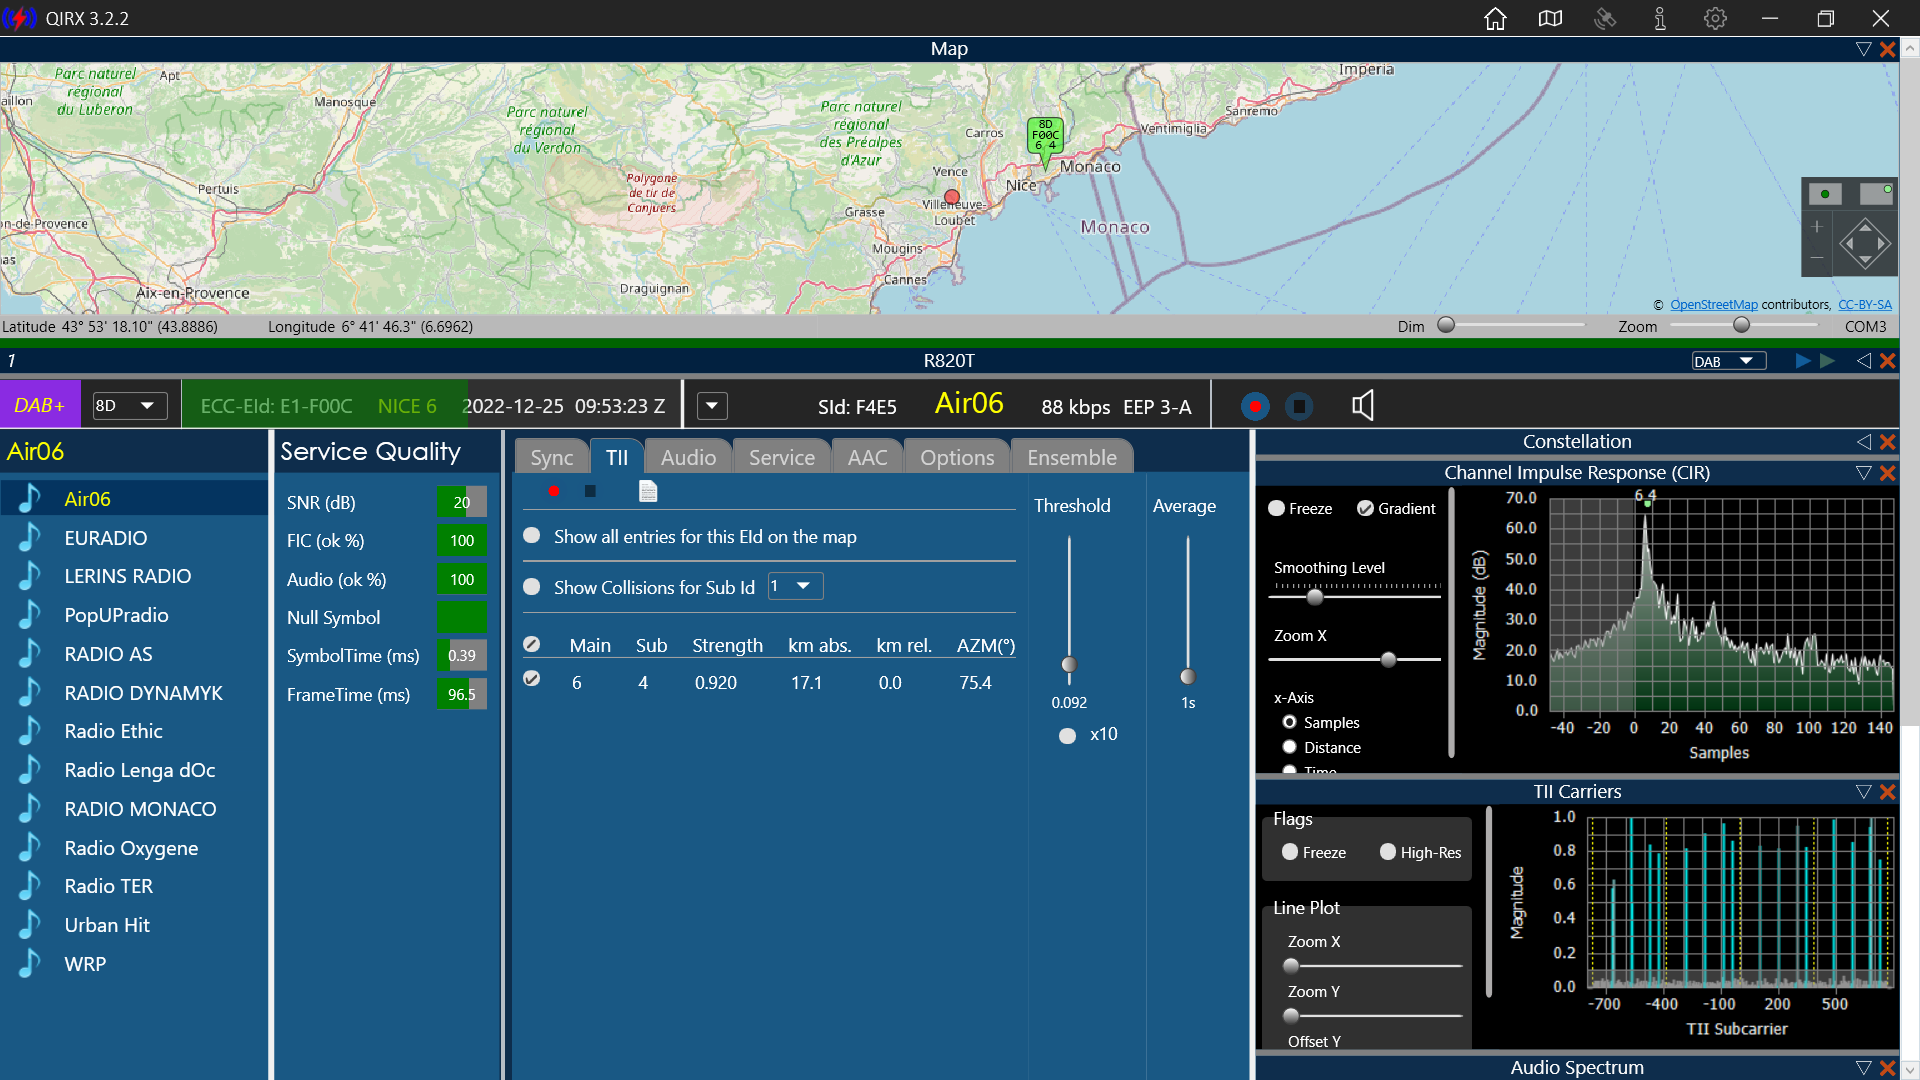Click the blue play arrow in R820T bar

pyautogui.click(x=1803, y=361)
